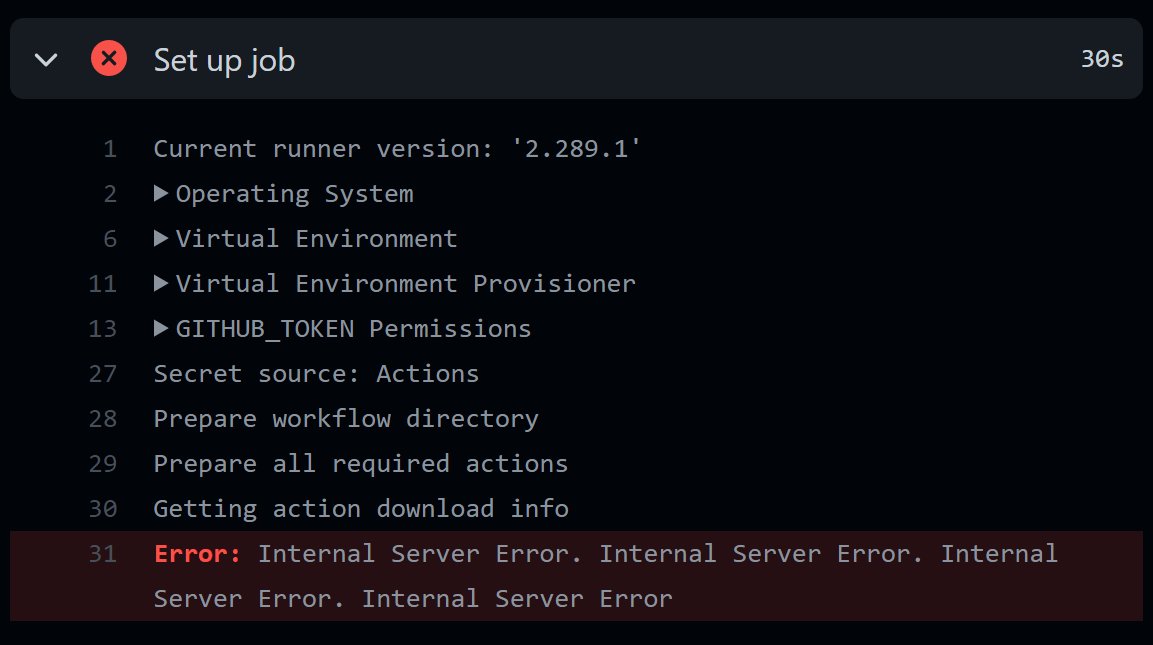
Task: Click the red 'Error:' label
Action: [198, 554]
